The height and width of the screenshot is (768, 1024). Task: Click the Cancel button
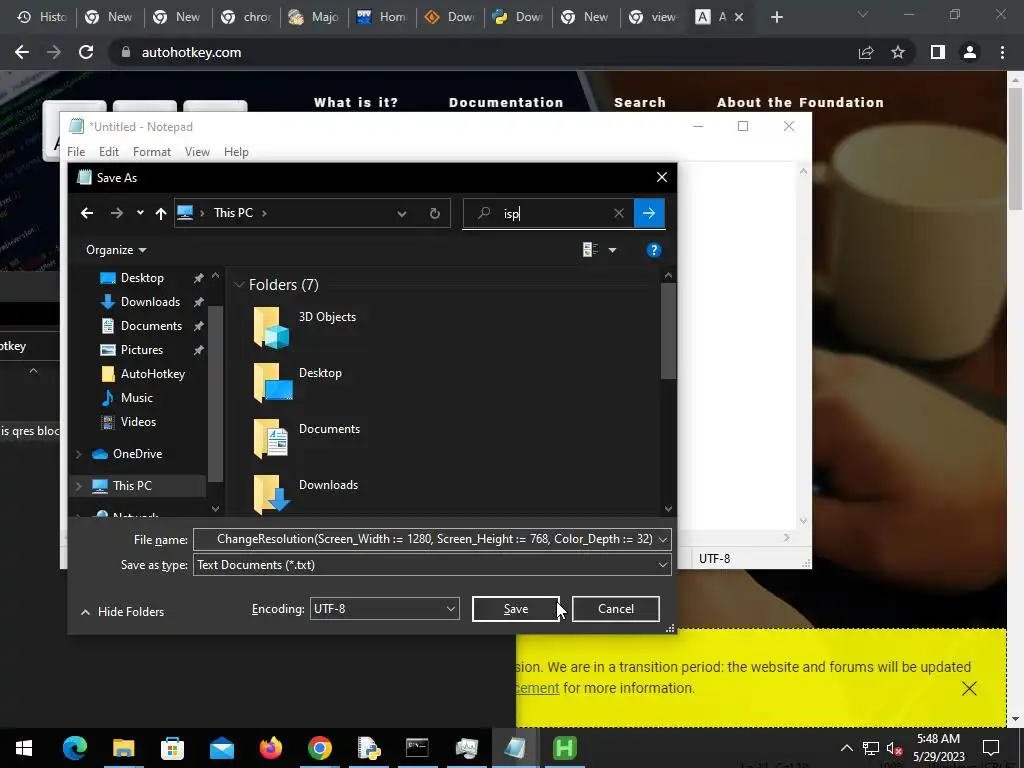[x=615, y=609]
